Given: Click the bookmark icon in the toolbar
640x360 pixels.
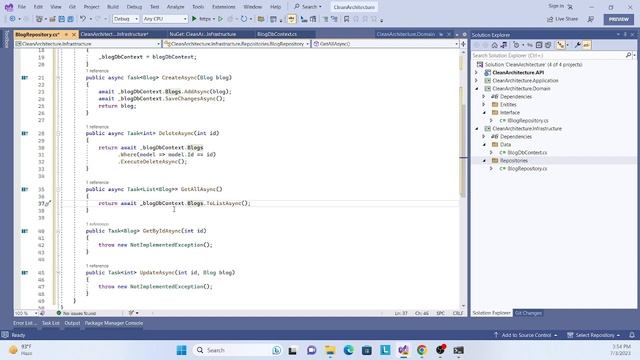Looking at the screenshot, I should (x=346, y=19).
